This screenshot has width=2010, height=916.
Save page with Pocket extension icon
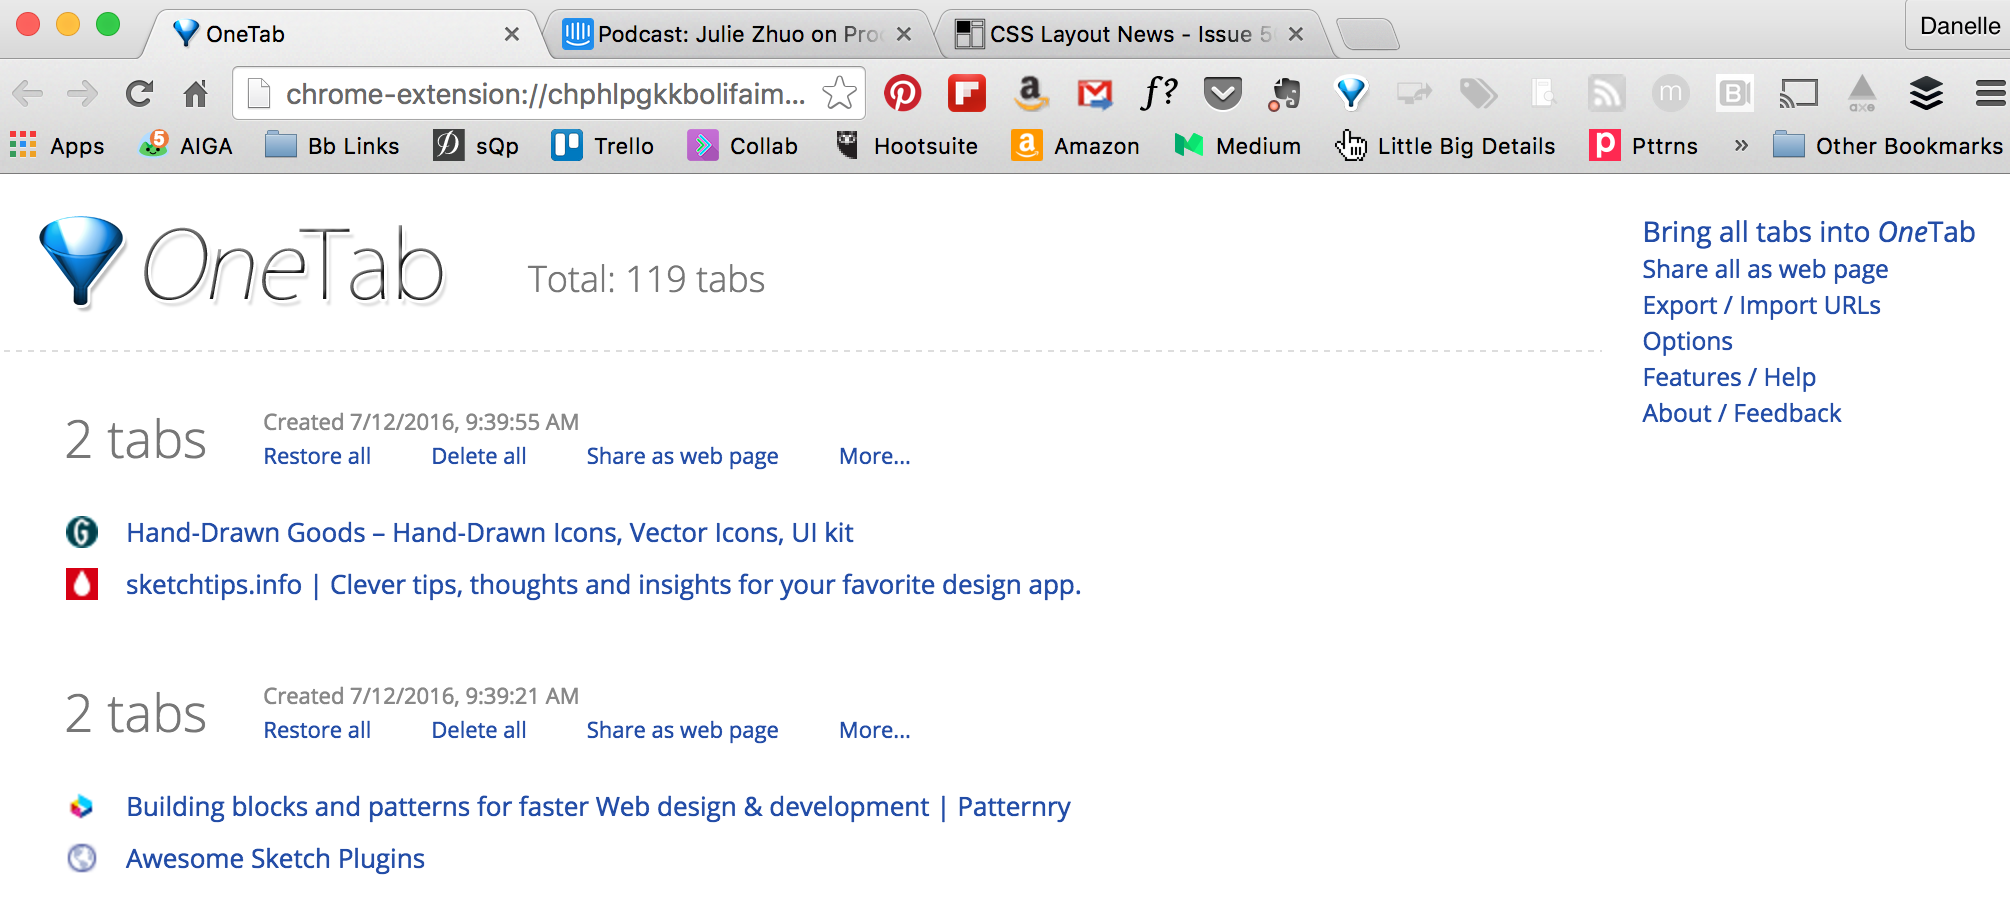tap(1223, 94)
